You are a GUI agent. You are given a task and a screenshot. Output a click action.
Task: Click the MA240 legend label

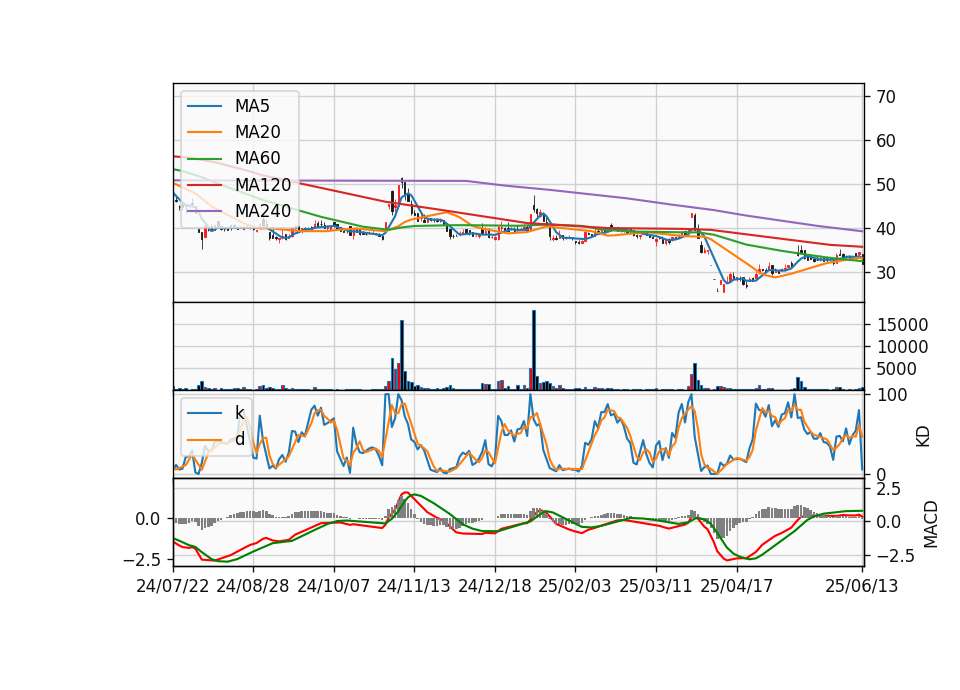coord(263,211)
